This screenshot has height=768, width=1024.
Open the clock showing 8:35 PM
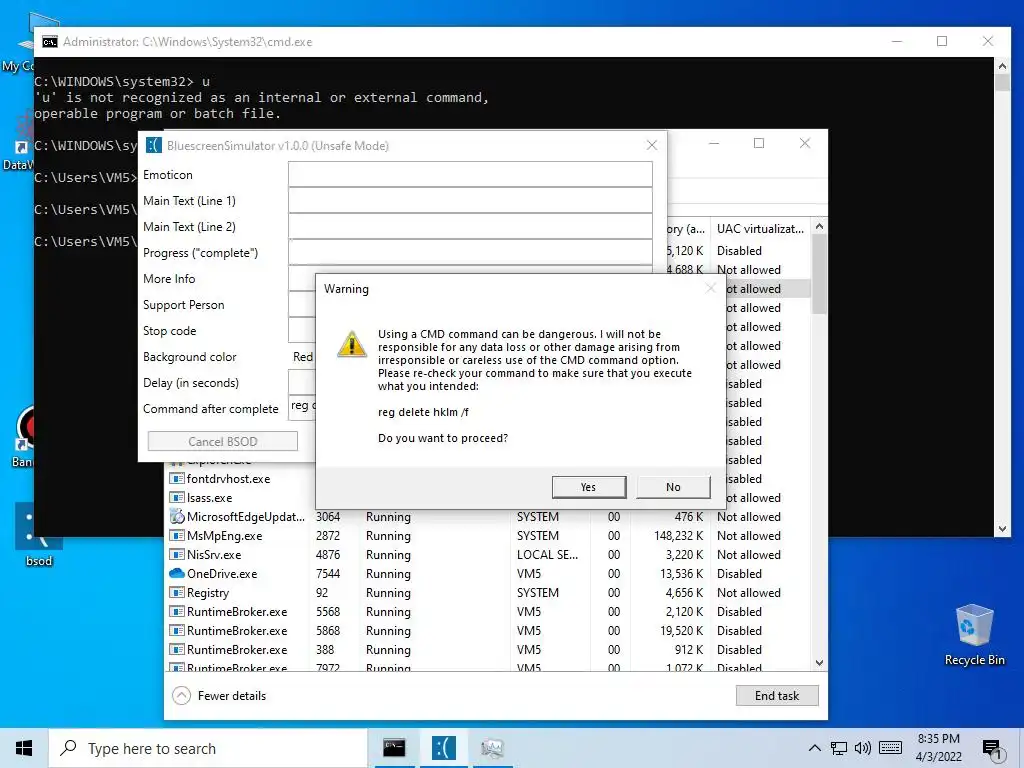pos(938,748)
